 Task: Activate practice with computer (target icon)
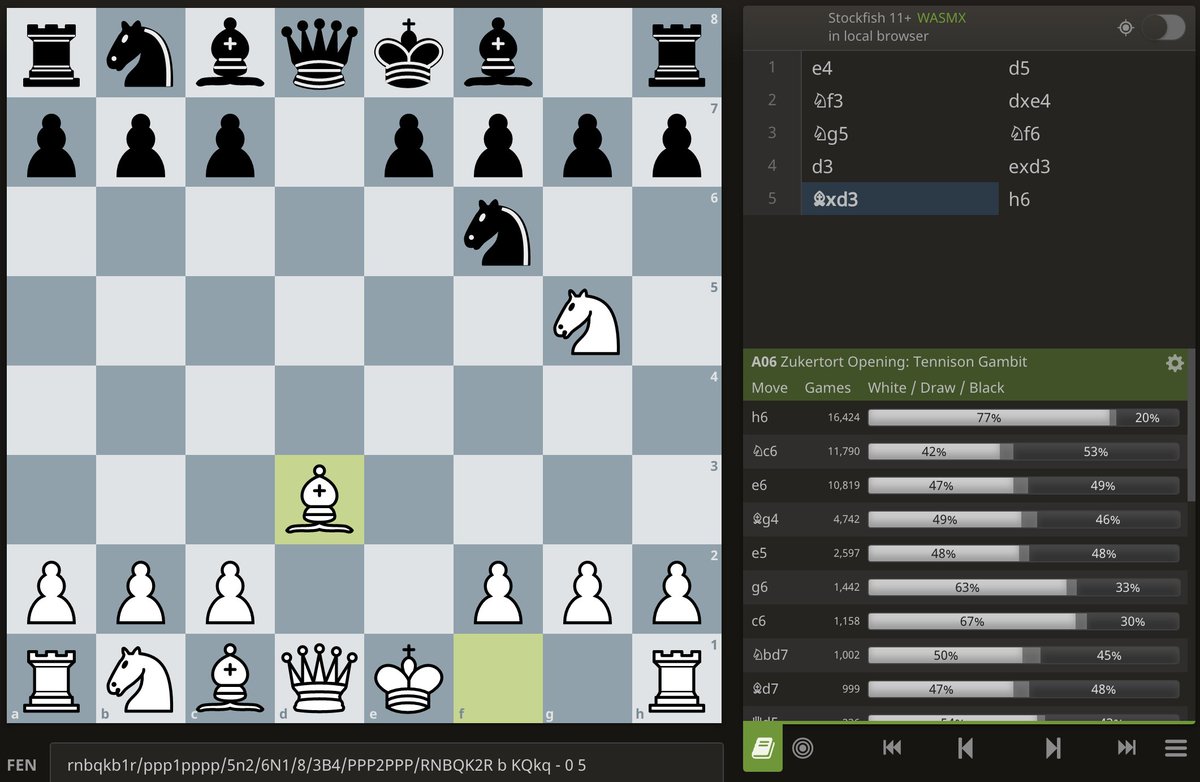tap(803, 747)
